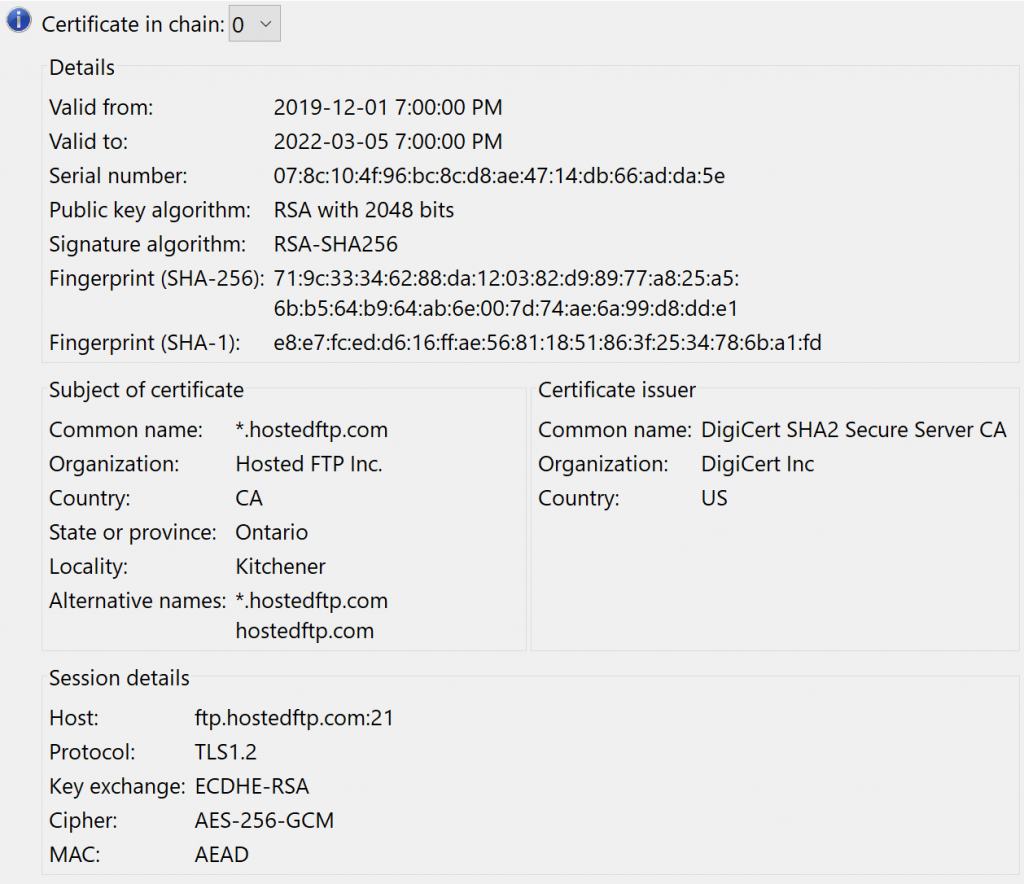Click the RSA-SHA256 signature algorithm value
This screenshot has width=1024, height=884.
pyautogui.click(x=336, y=244)
